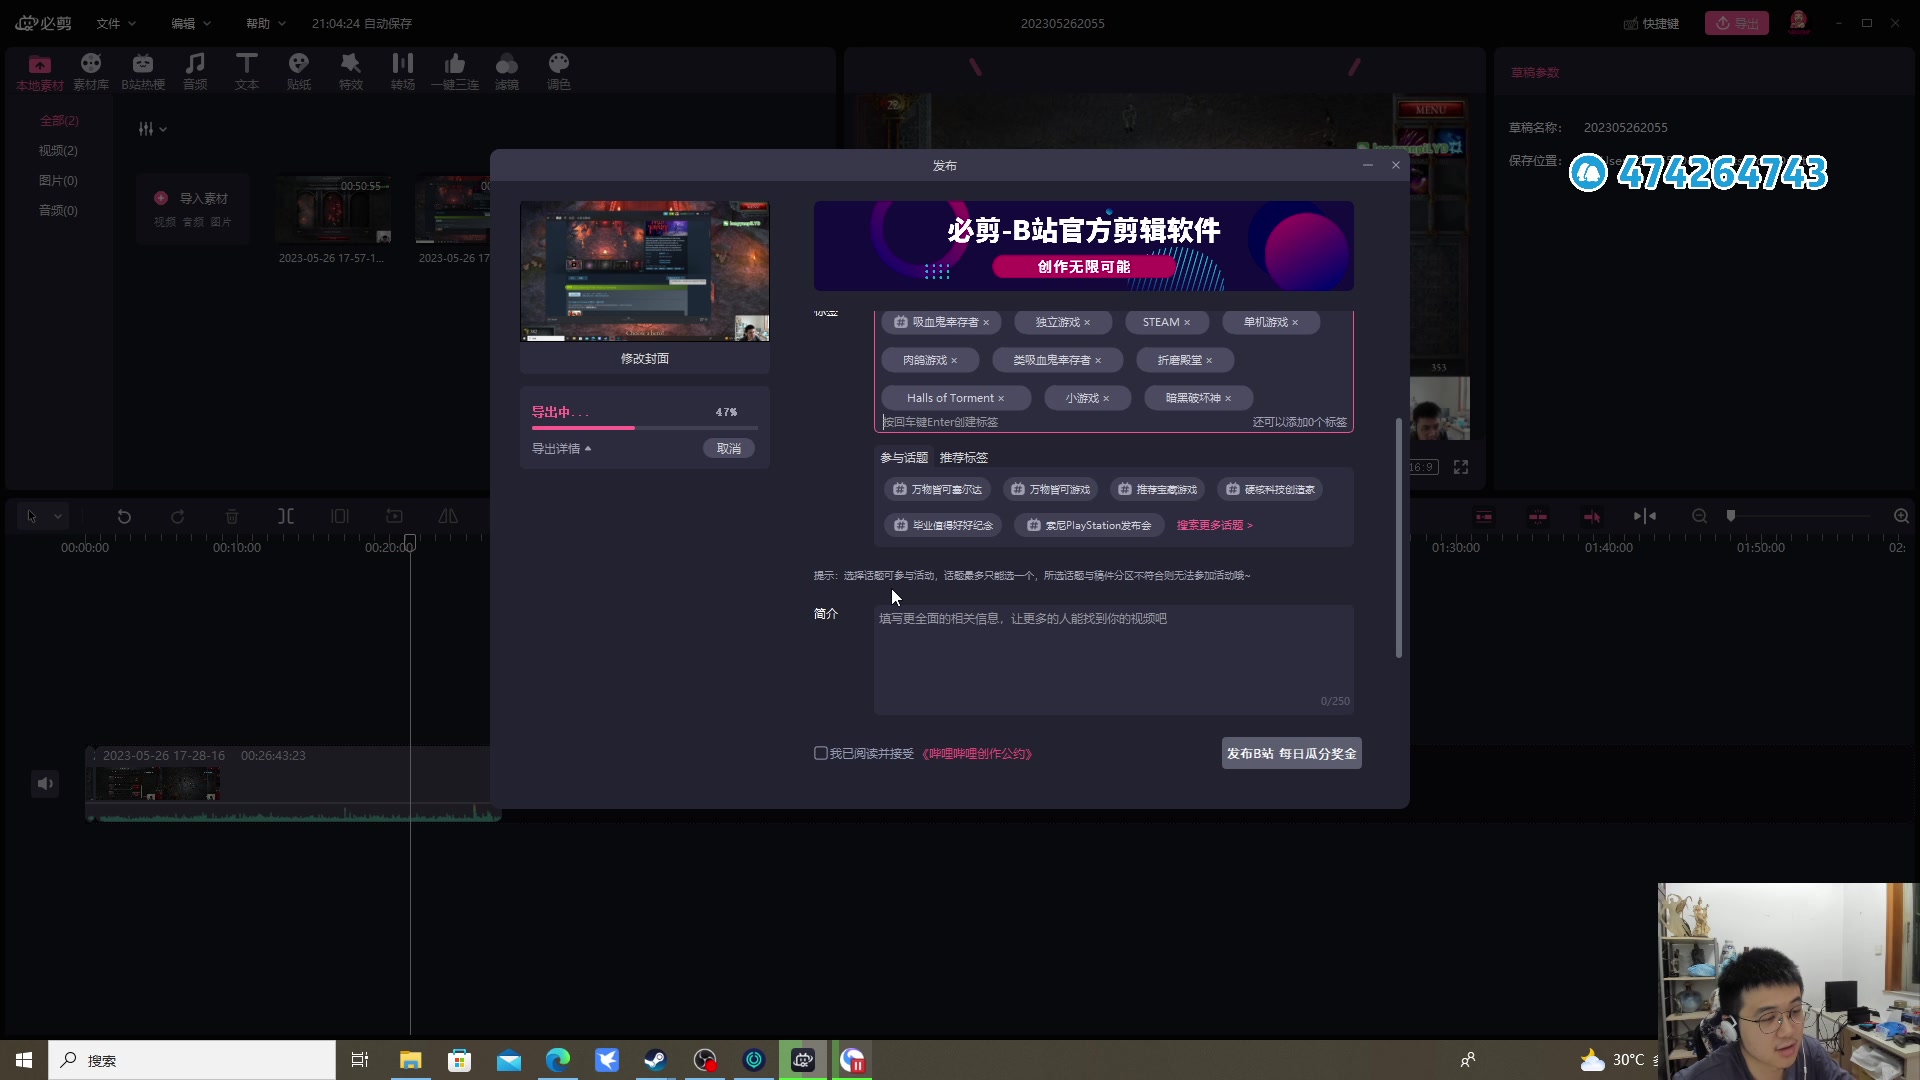Expand the selection tool dropdown arrow

click(58, 516)
